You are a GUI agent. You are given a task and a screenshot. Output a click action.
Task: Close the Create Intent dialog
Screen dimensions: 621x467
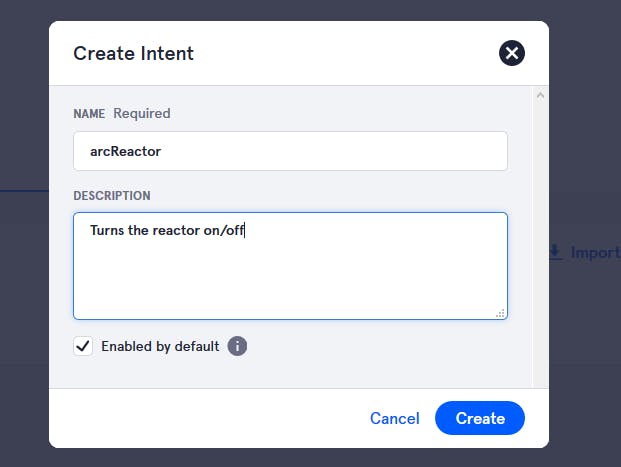(512, 53)
